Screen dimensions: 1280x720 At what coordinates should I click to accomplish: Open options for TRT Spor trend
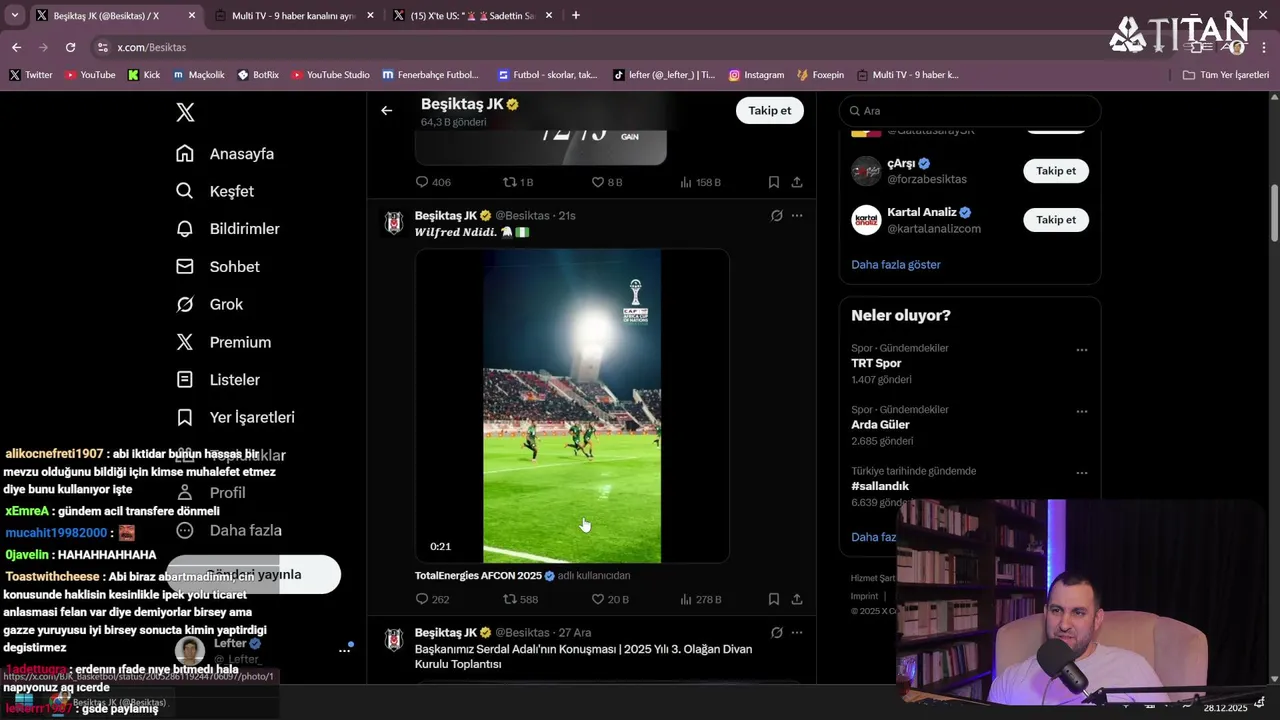point(1082,350)
